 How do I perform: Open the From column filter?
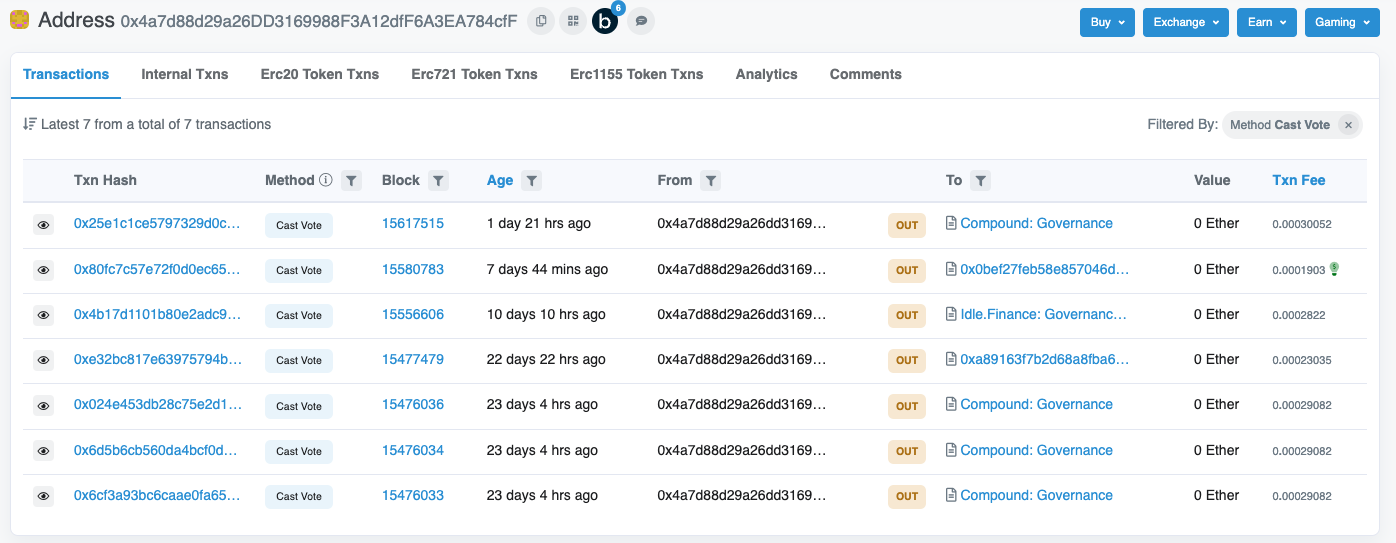tap(710, 181)
